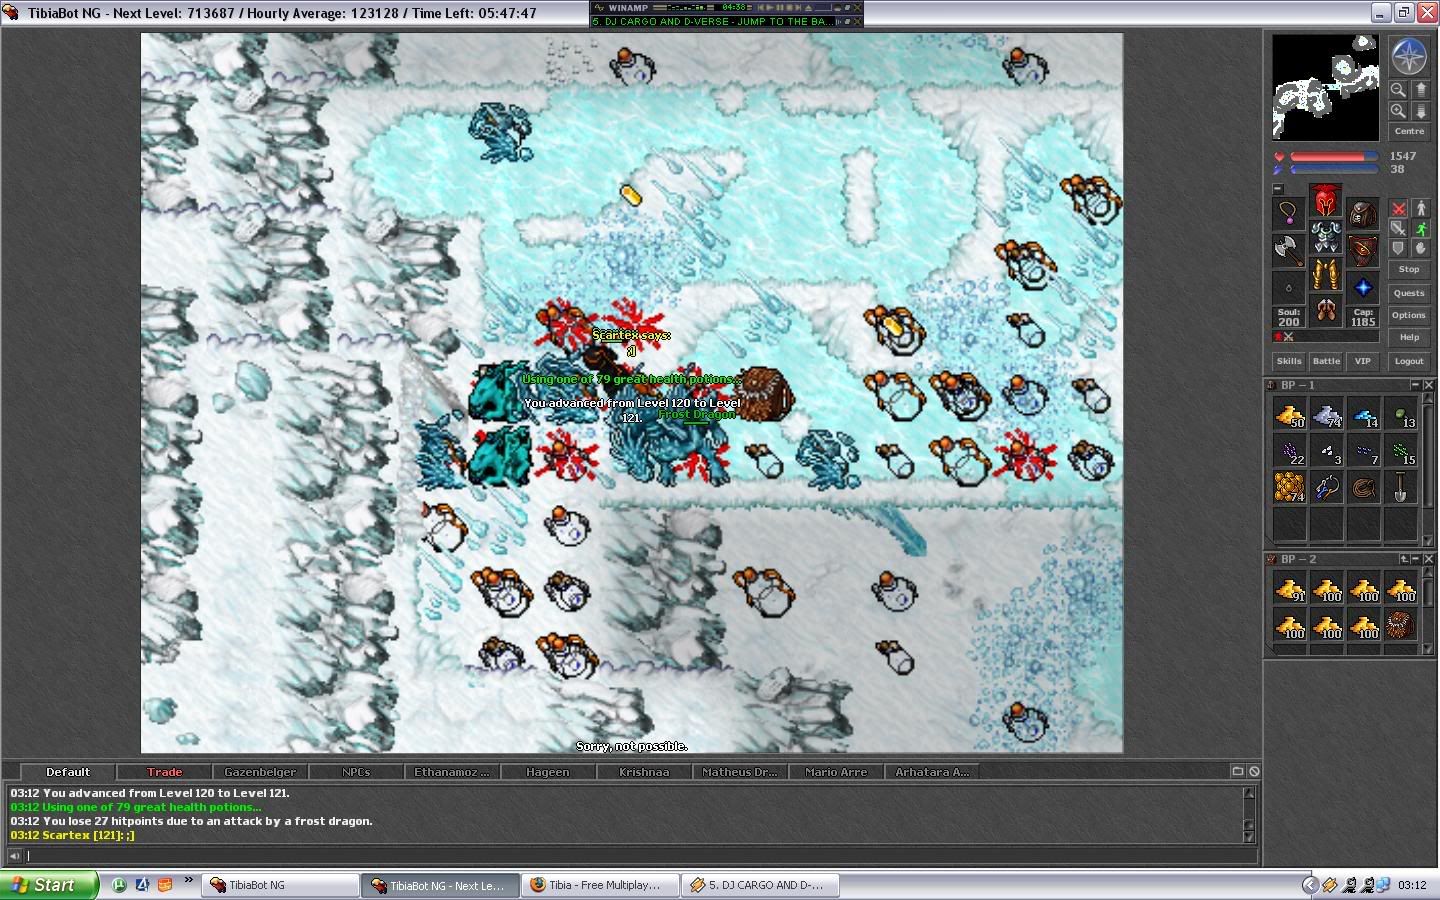Toggle chase opponent mode

[x=1420, y=228]
